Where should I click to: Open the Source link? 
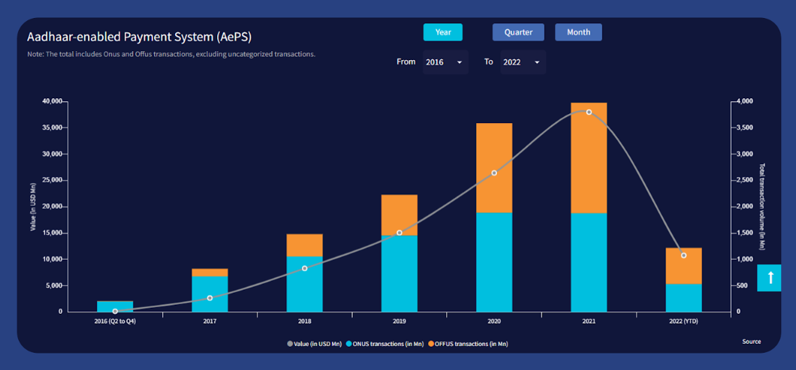[x=751, y=342]
